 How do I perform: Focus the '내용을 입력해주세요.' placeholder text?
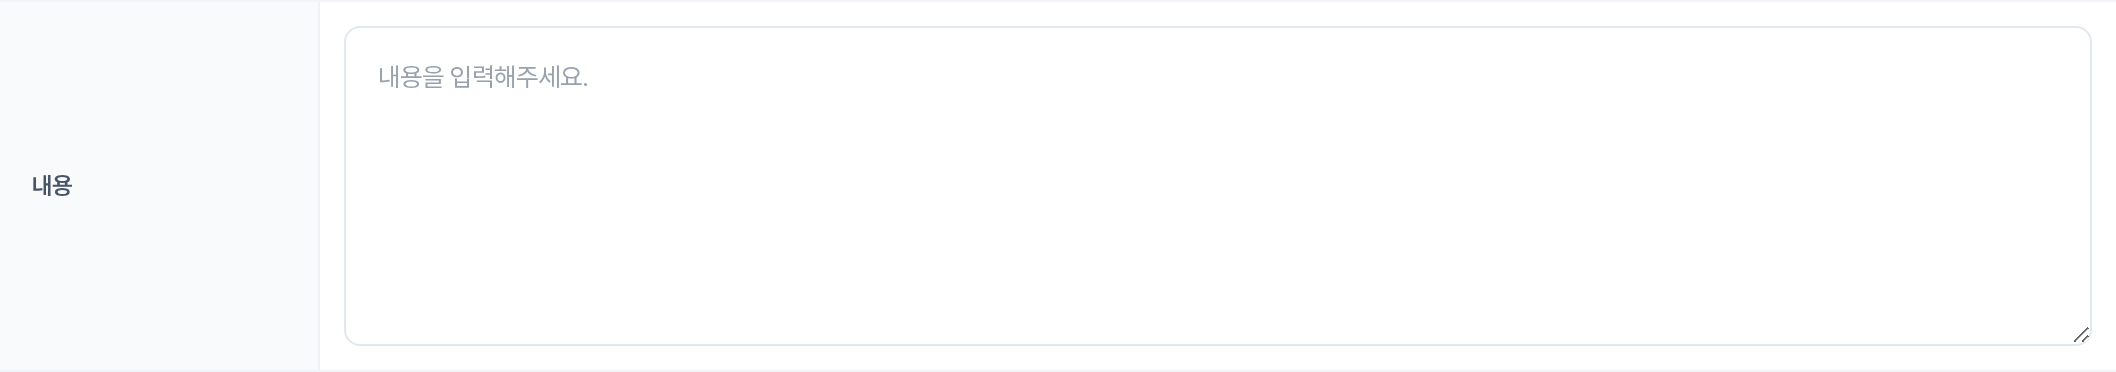tap(483, 78)
